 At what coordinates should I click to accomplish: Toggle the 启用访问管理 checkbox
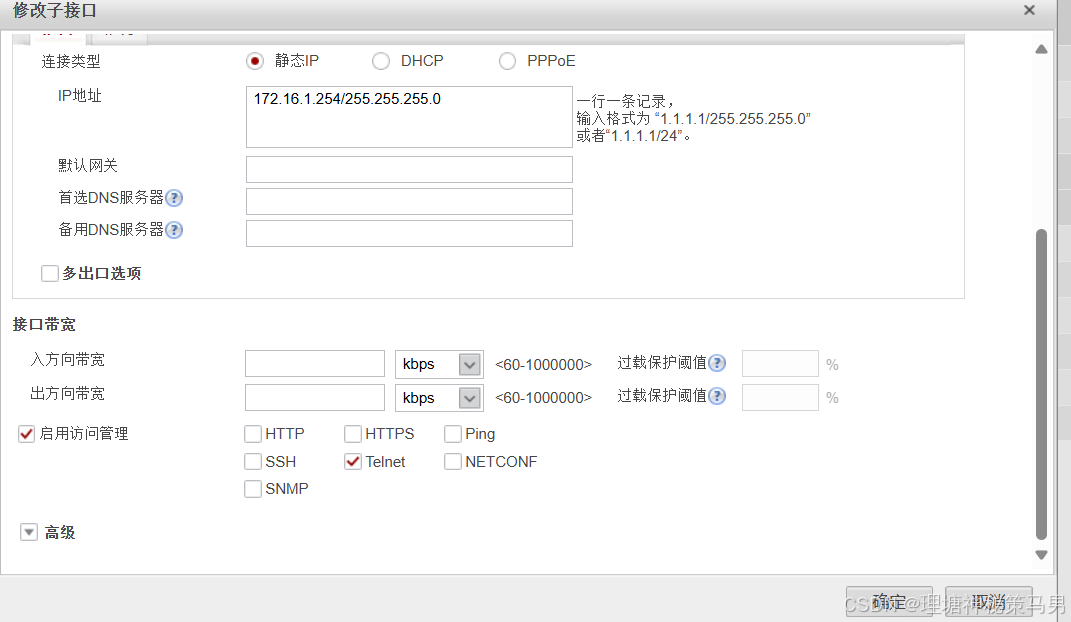tap(27, 434)
